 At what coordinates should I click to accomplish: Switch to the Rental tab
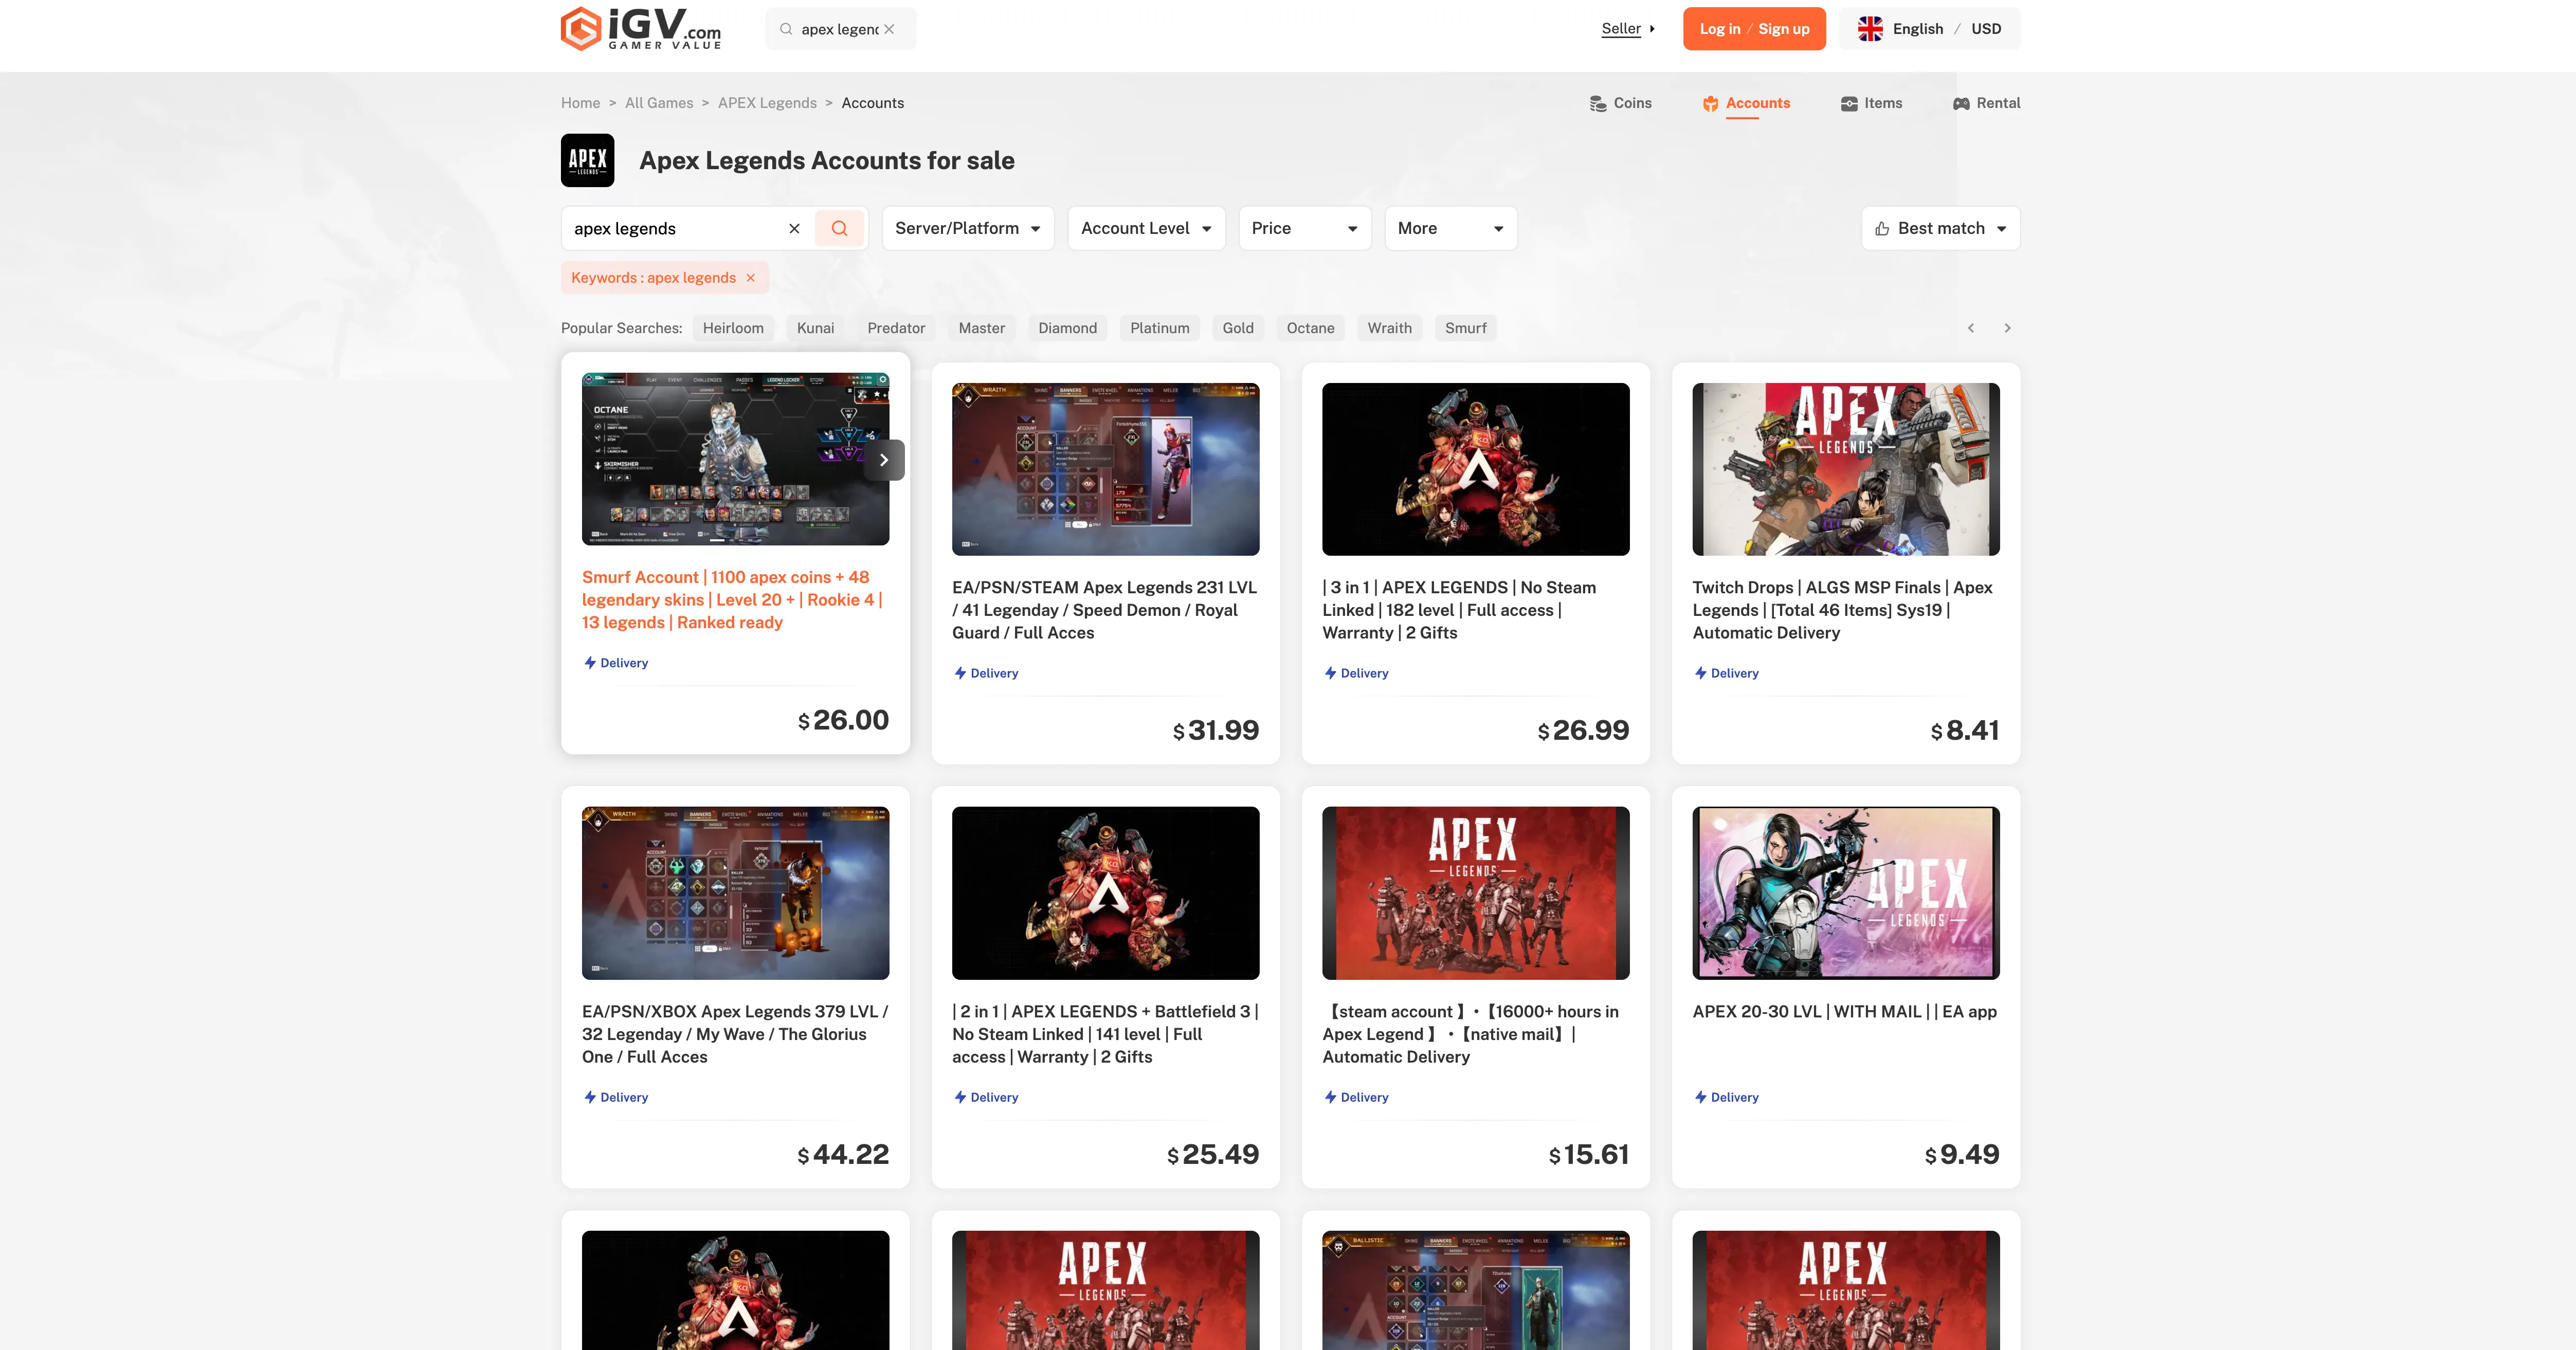(x=1986, y=103)
